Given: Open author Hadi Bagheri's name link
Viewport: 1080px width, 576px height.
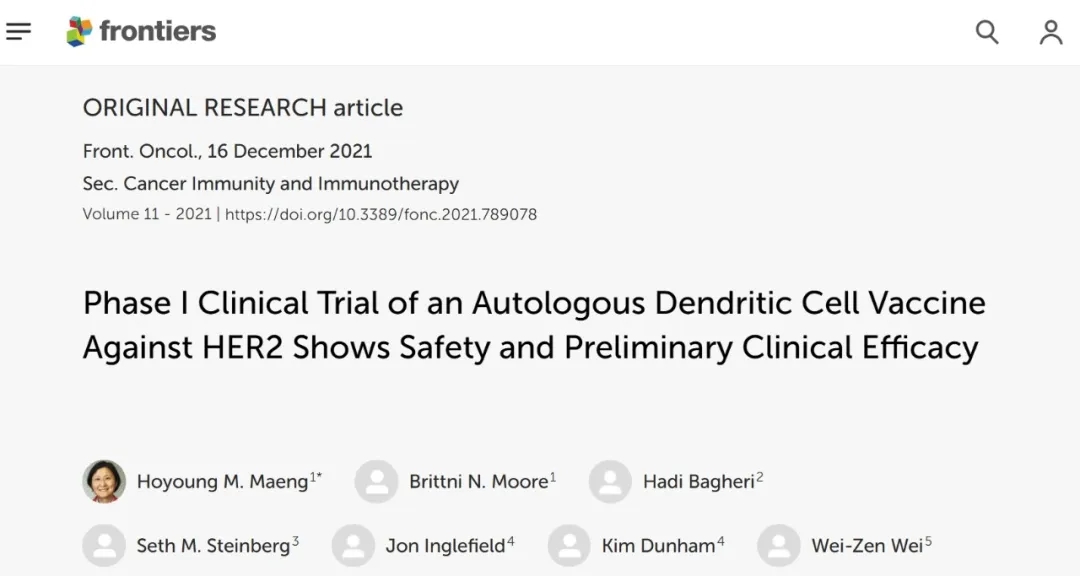Looking at the screenshot, I should click(x=698, y=482).
